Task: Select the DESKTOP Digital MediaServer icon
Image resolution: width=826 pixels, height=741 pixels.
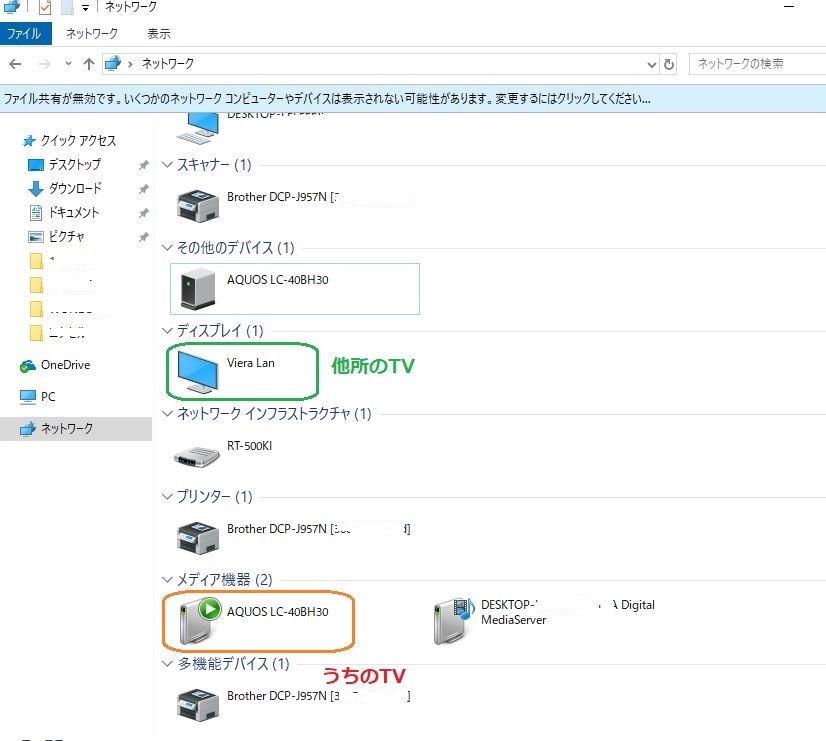Action: coord(454,621)
